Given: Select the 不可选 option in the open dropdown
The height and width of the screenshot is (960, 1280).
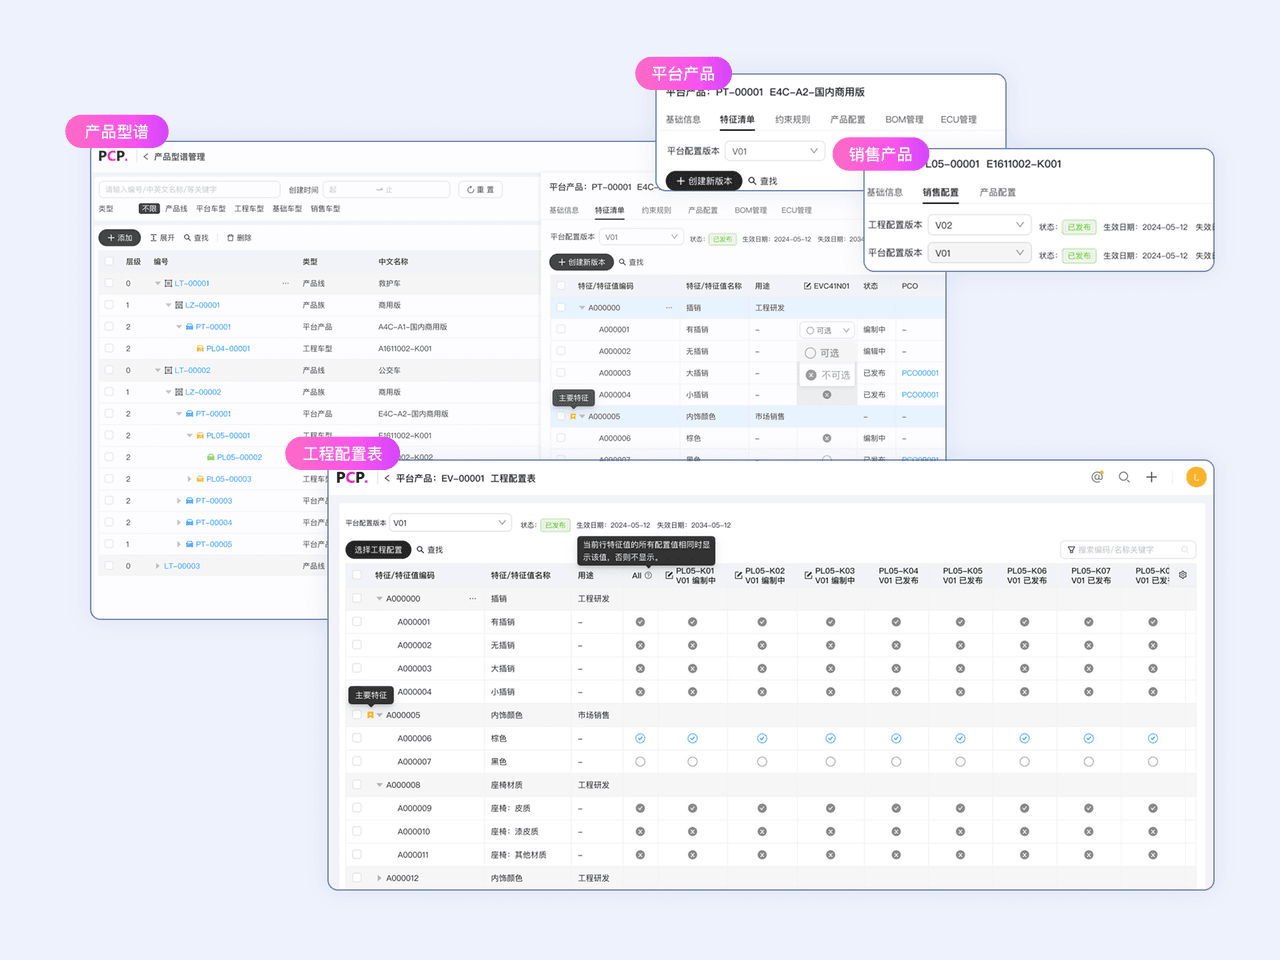Looking at the screenshot, I should [828, 375].
